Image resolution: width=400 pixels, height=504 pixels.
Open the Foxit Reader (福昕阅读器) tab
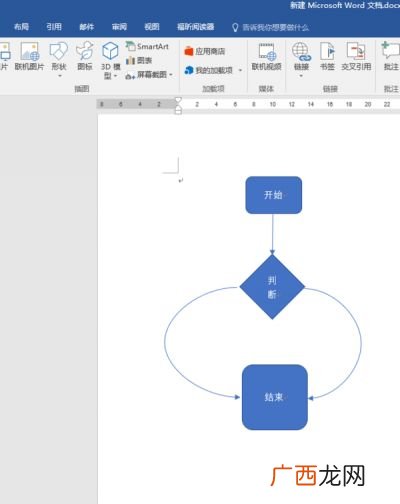(x=195, y=27)
